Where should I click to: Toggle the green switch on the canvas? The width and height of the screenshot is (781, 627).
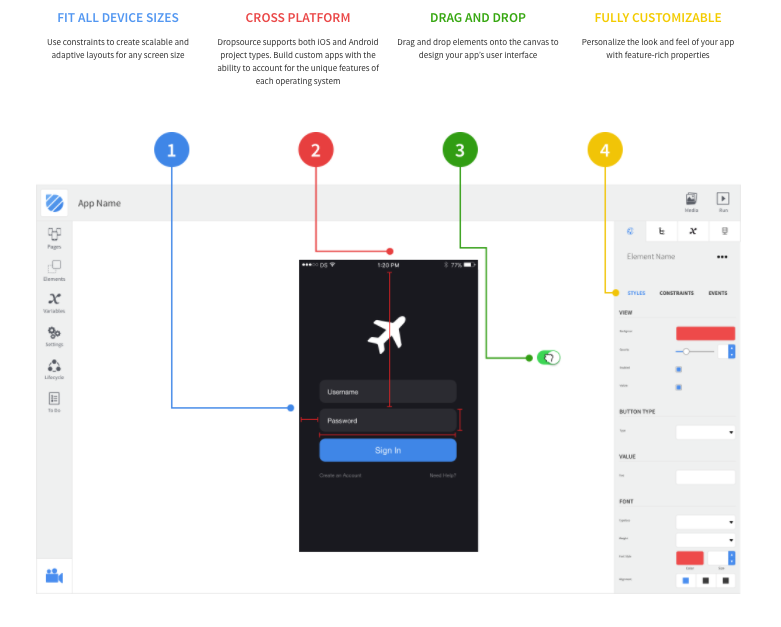[x=548, y=357]
